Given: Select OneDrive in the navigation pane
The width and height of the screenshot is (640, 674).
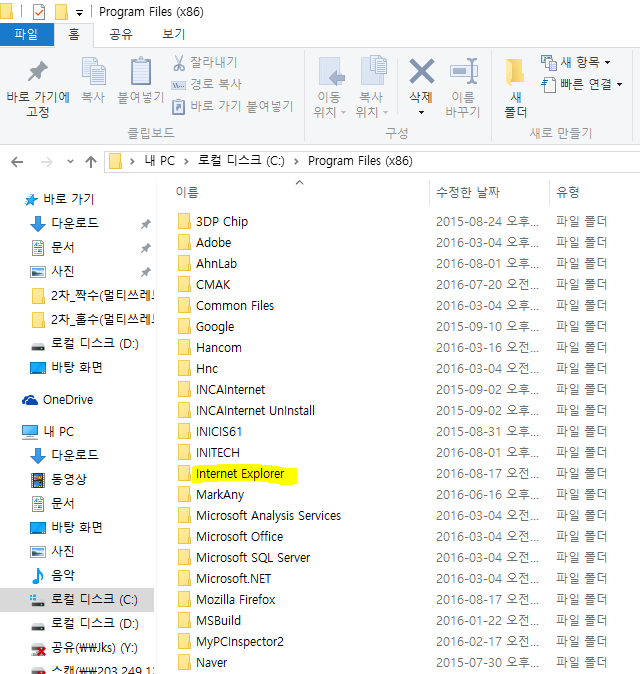Looking at the screenshot, I should coord(67,400).
